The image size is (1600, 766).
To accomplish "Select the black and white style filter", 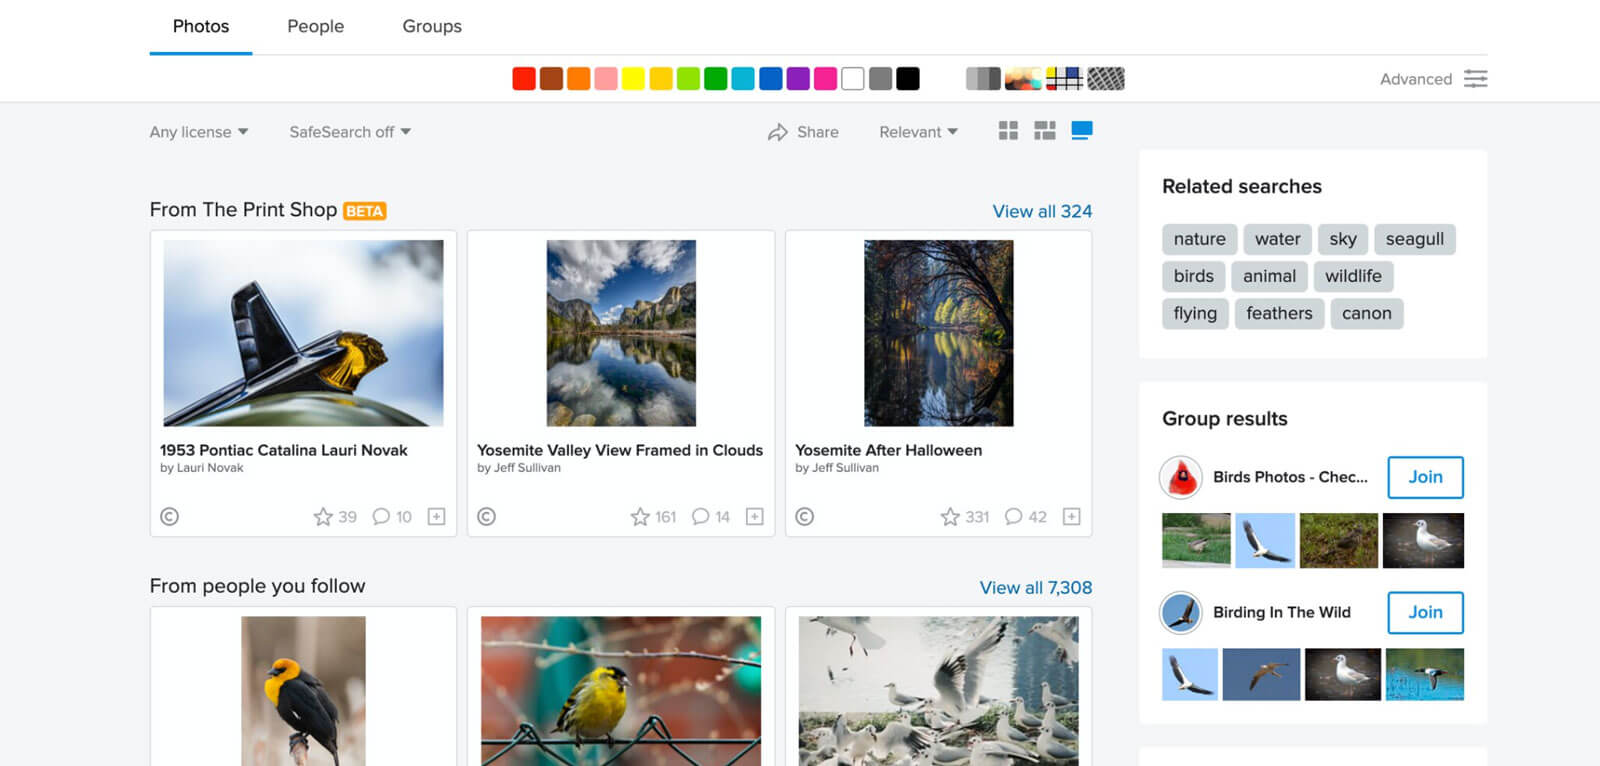I will [983, 79].
